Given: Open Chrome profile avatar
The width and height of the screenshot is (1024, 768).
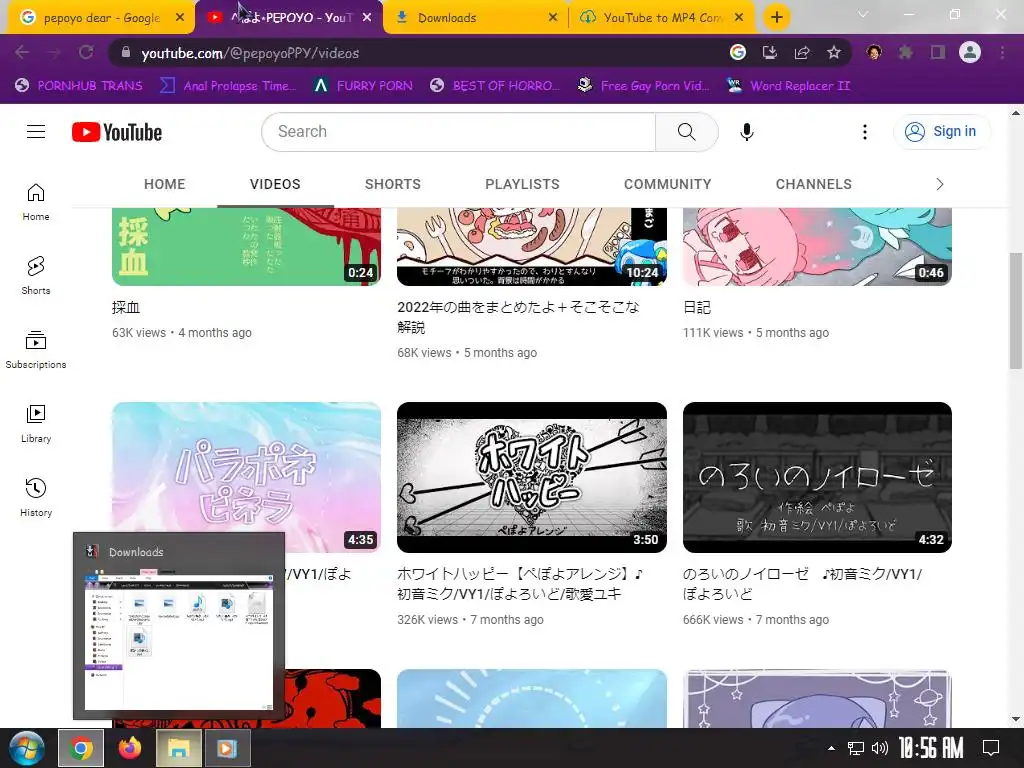Looking at the screenshot, I should 970,52.
